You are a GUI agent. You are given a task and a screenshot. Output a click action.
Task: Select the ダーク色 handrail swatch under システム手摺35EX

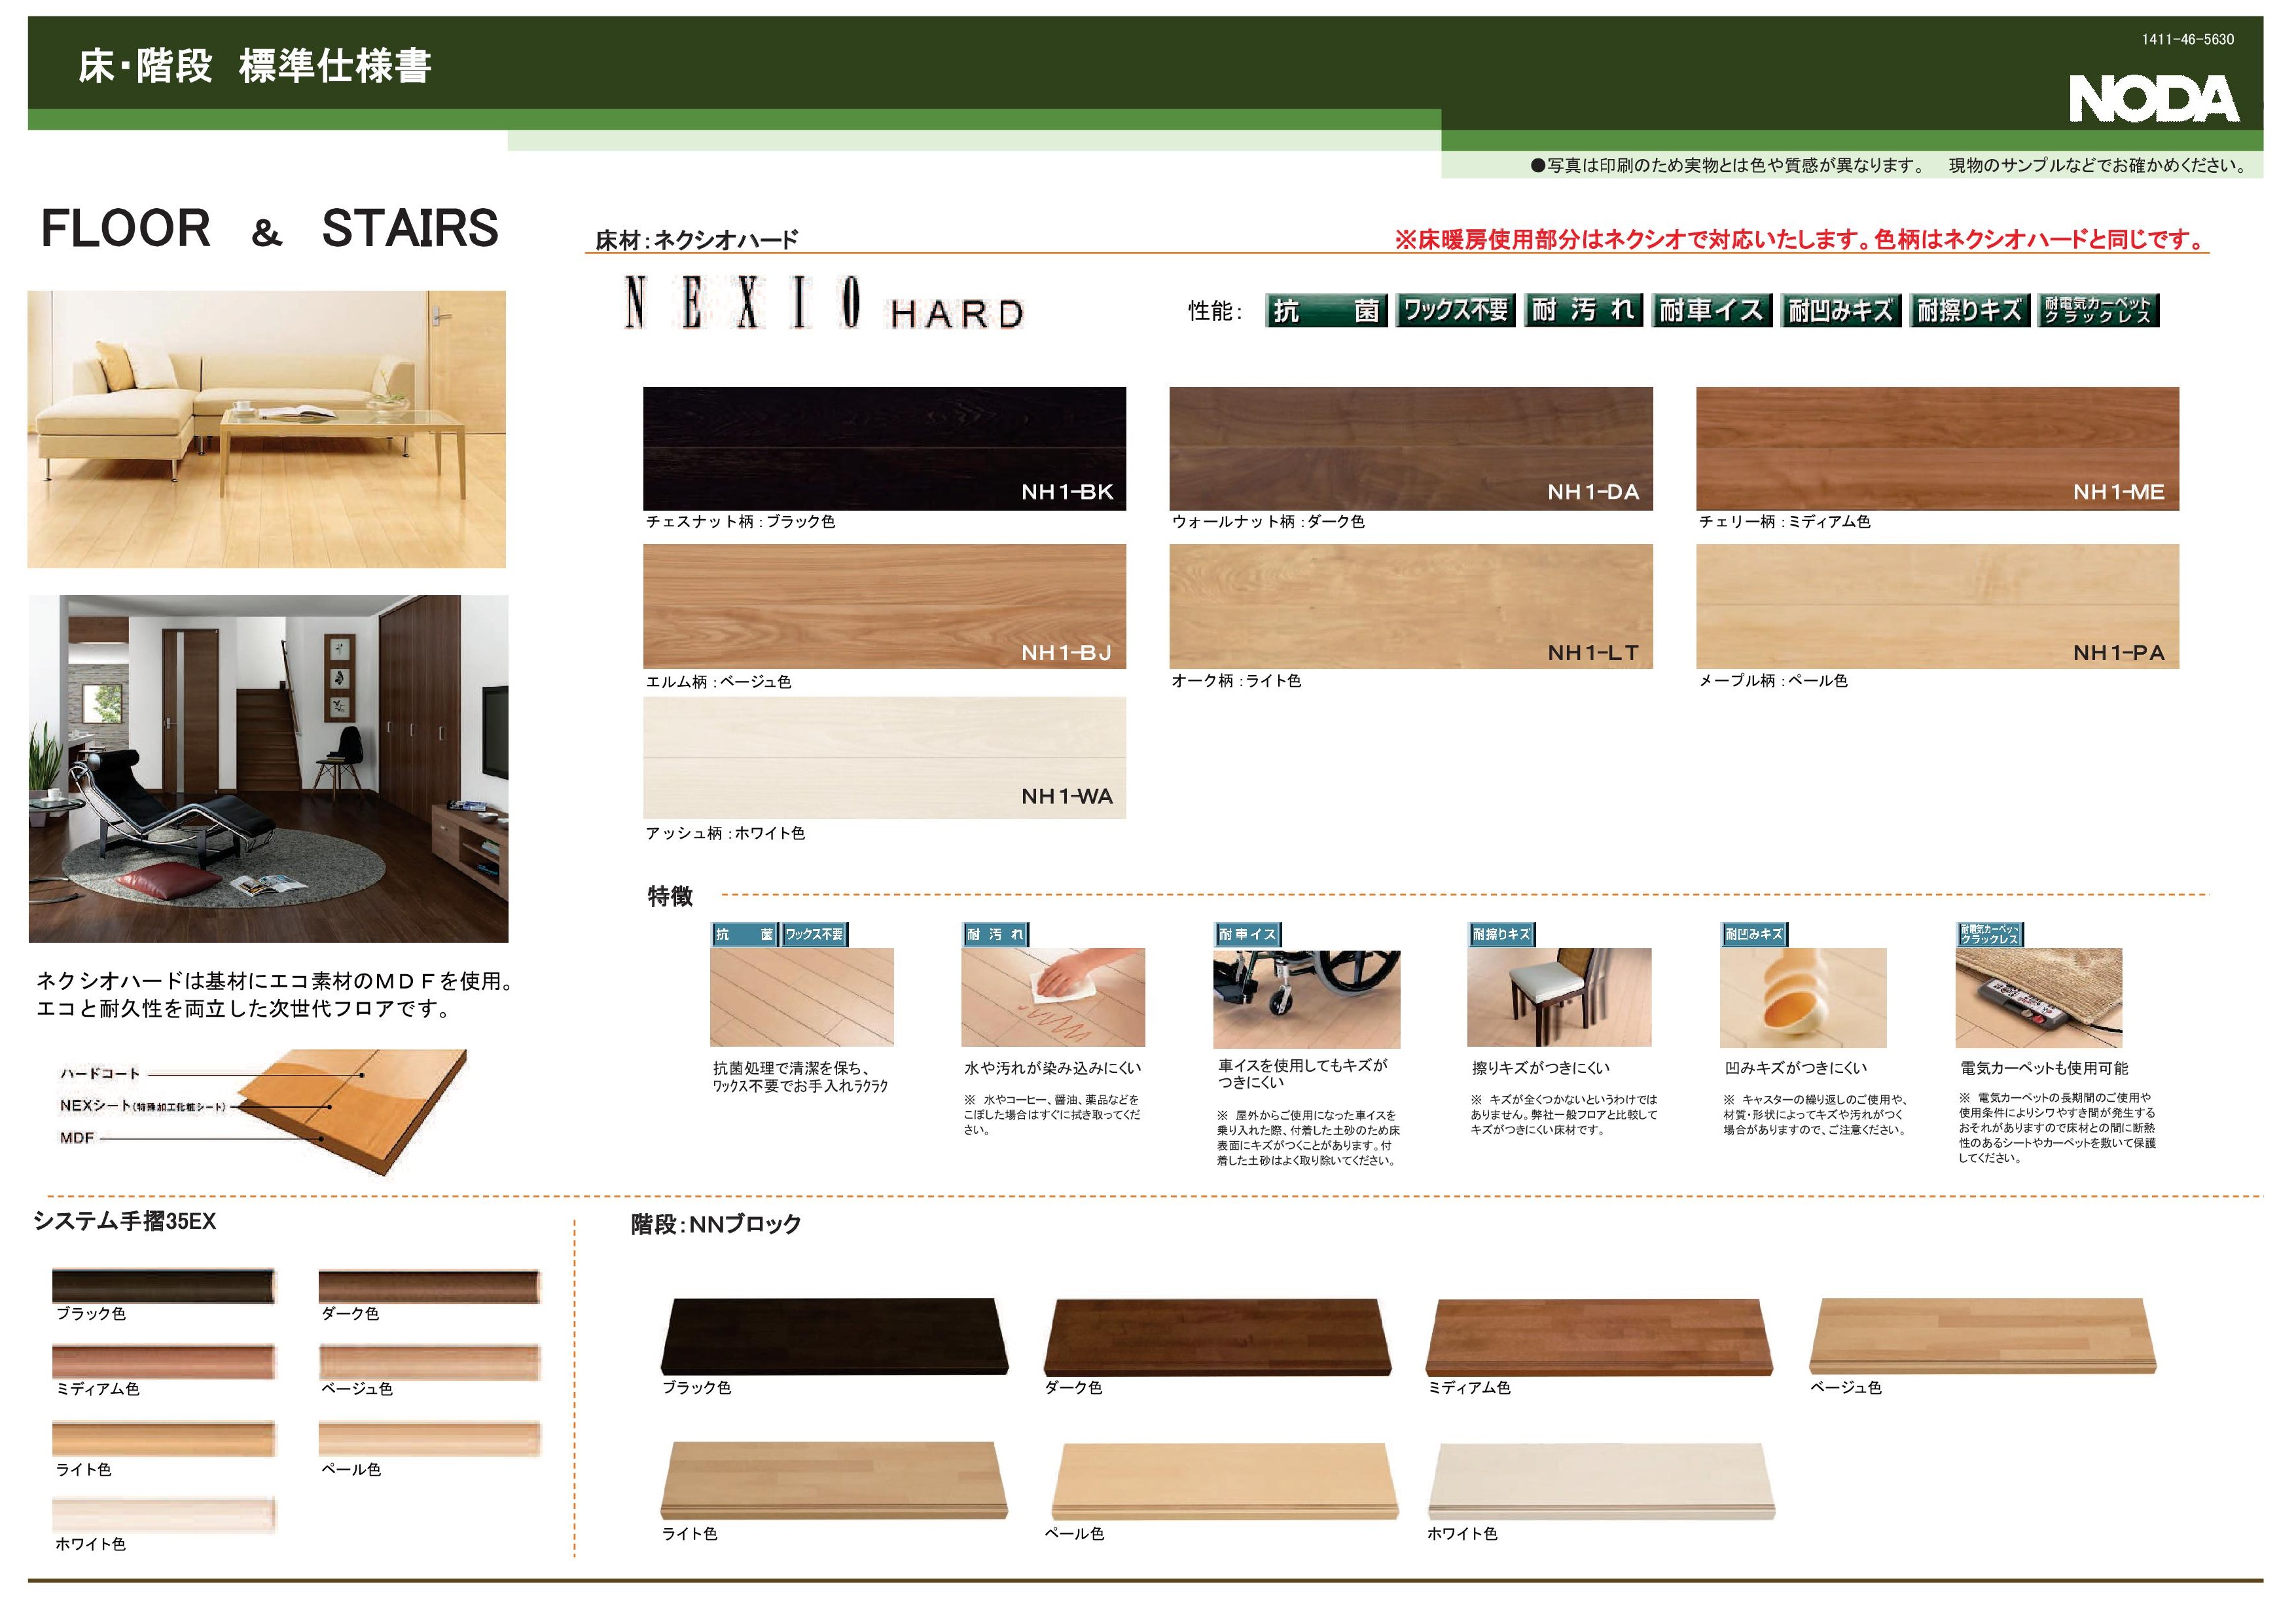[x=430, y=1287]
